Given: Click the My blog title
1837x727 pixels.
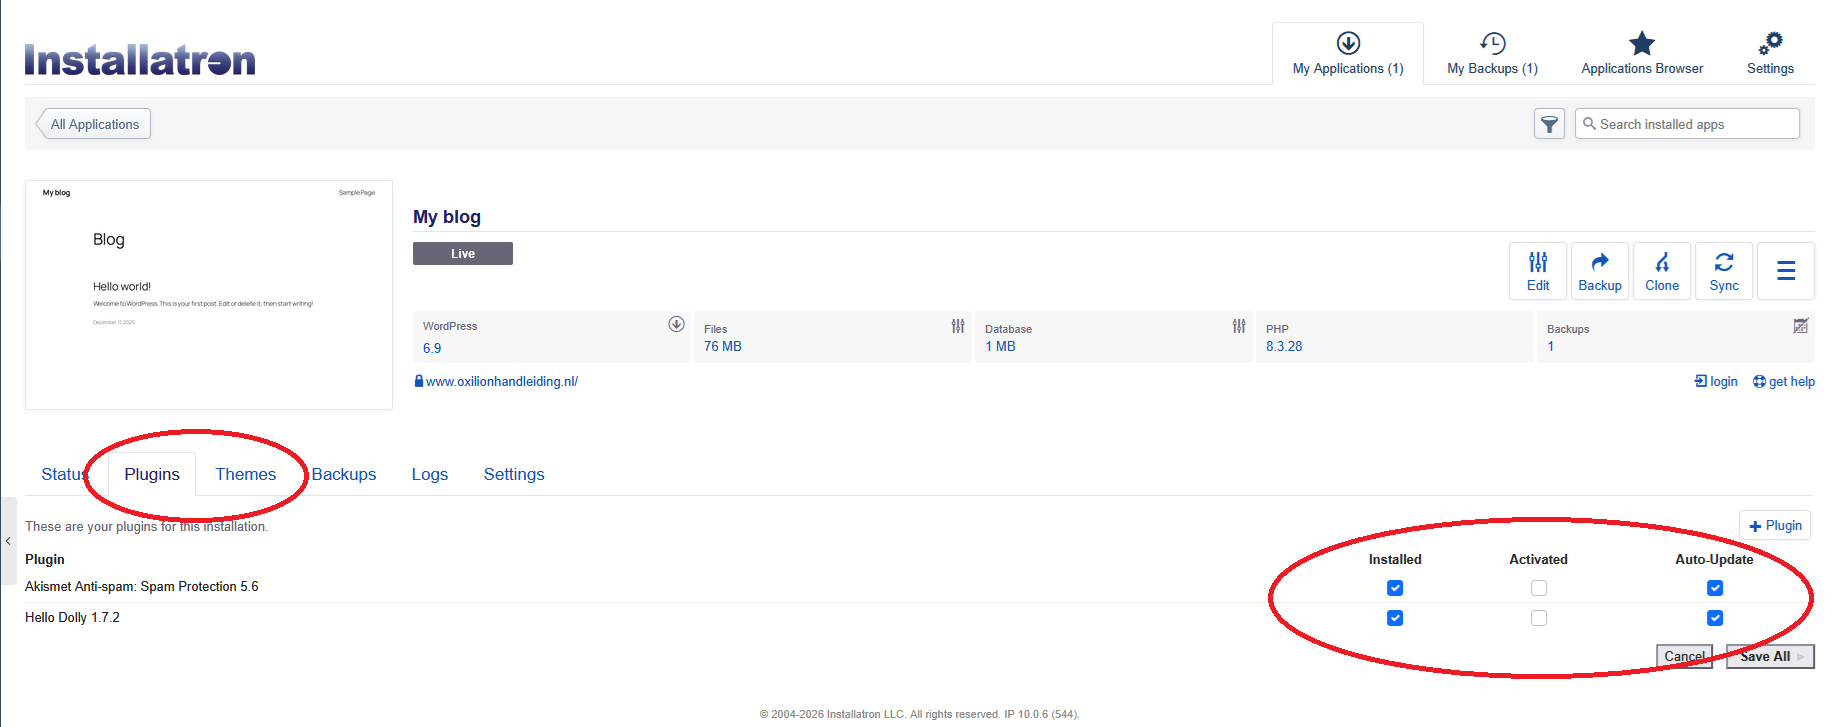Looking at the screenshot, I should click(x=447, y=217).
